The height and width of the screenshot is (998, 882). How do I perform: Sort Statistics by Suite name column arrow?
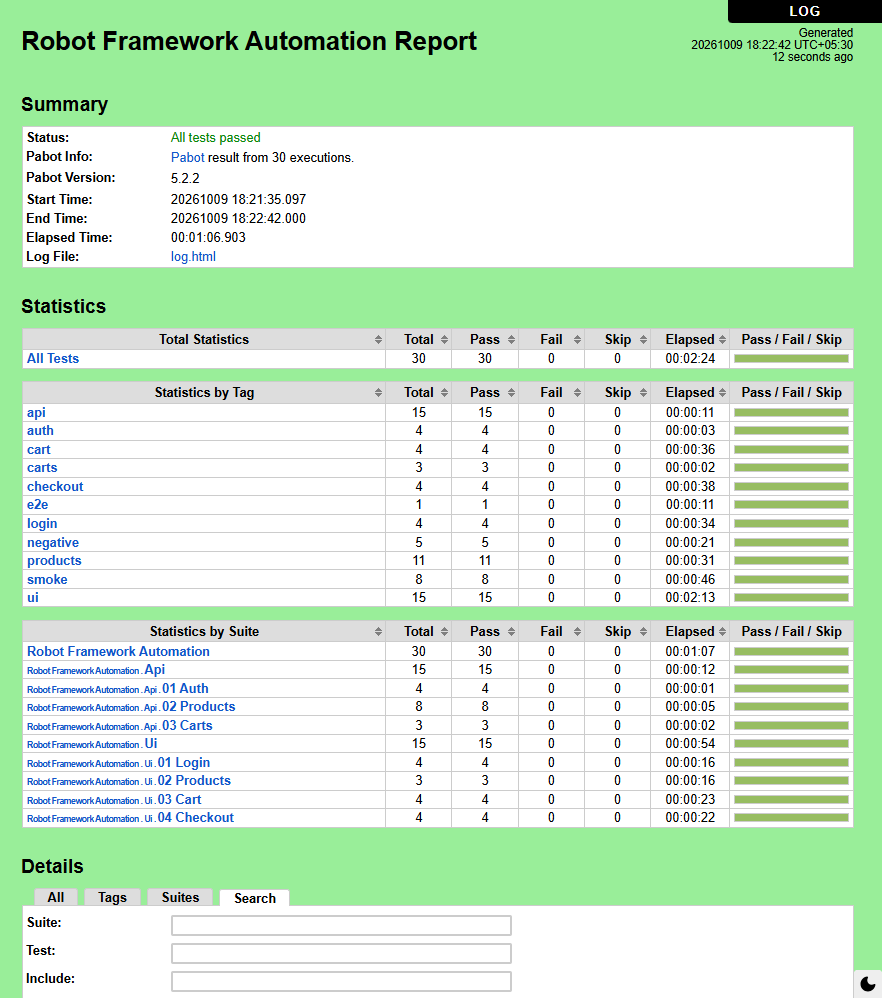[x=379, y=632]
